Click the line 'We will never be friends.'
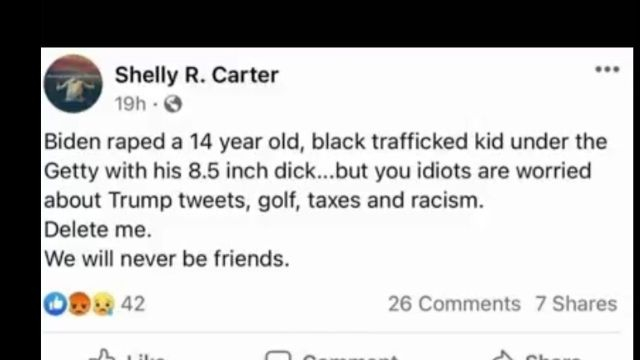The height and width of the screenshot is (360, 640). point(167,259)
